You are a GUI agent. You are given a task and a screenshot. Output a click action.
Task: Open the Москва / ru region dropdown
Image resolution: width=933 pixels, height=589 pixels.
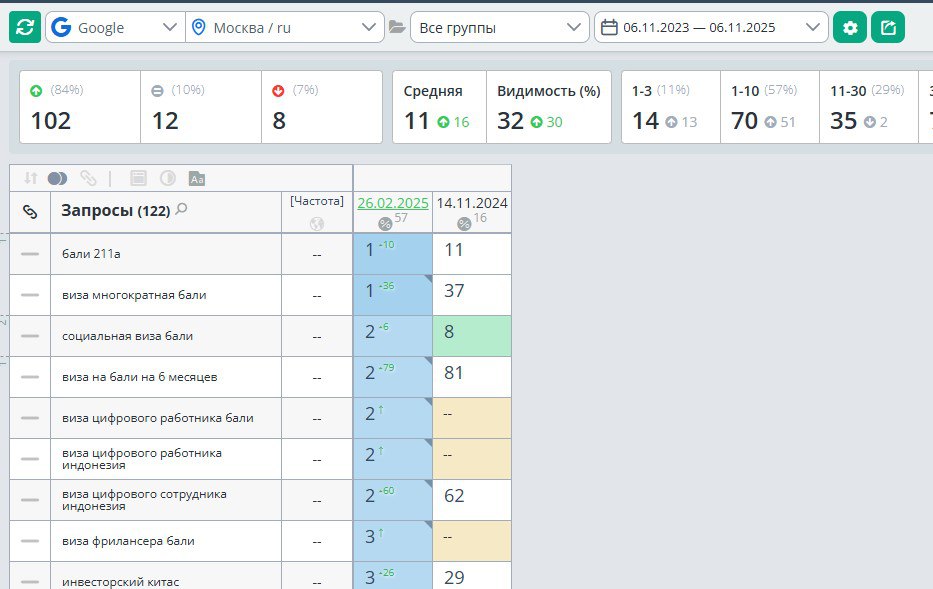point(285,27)
